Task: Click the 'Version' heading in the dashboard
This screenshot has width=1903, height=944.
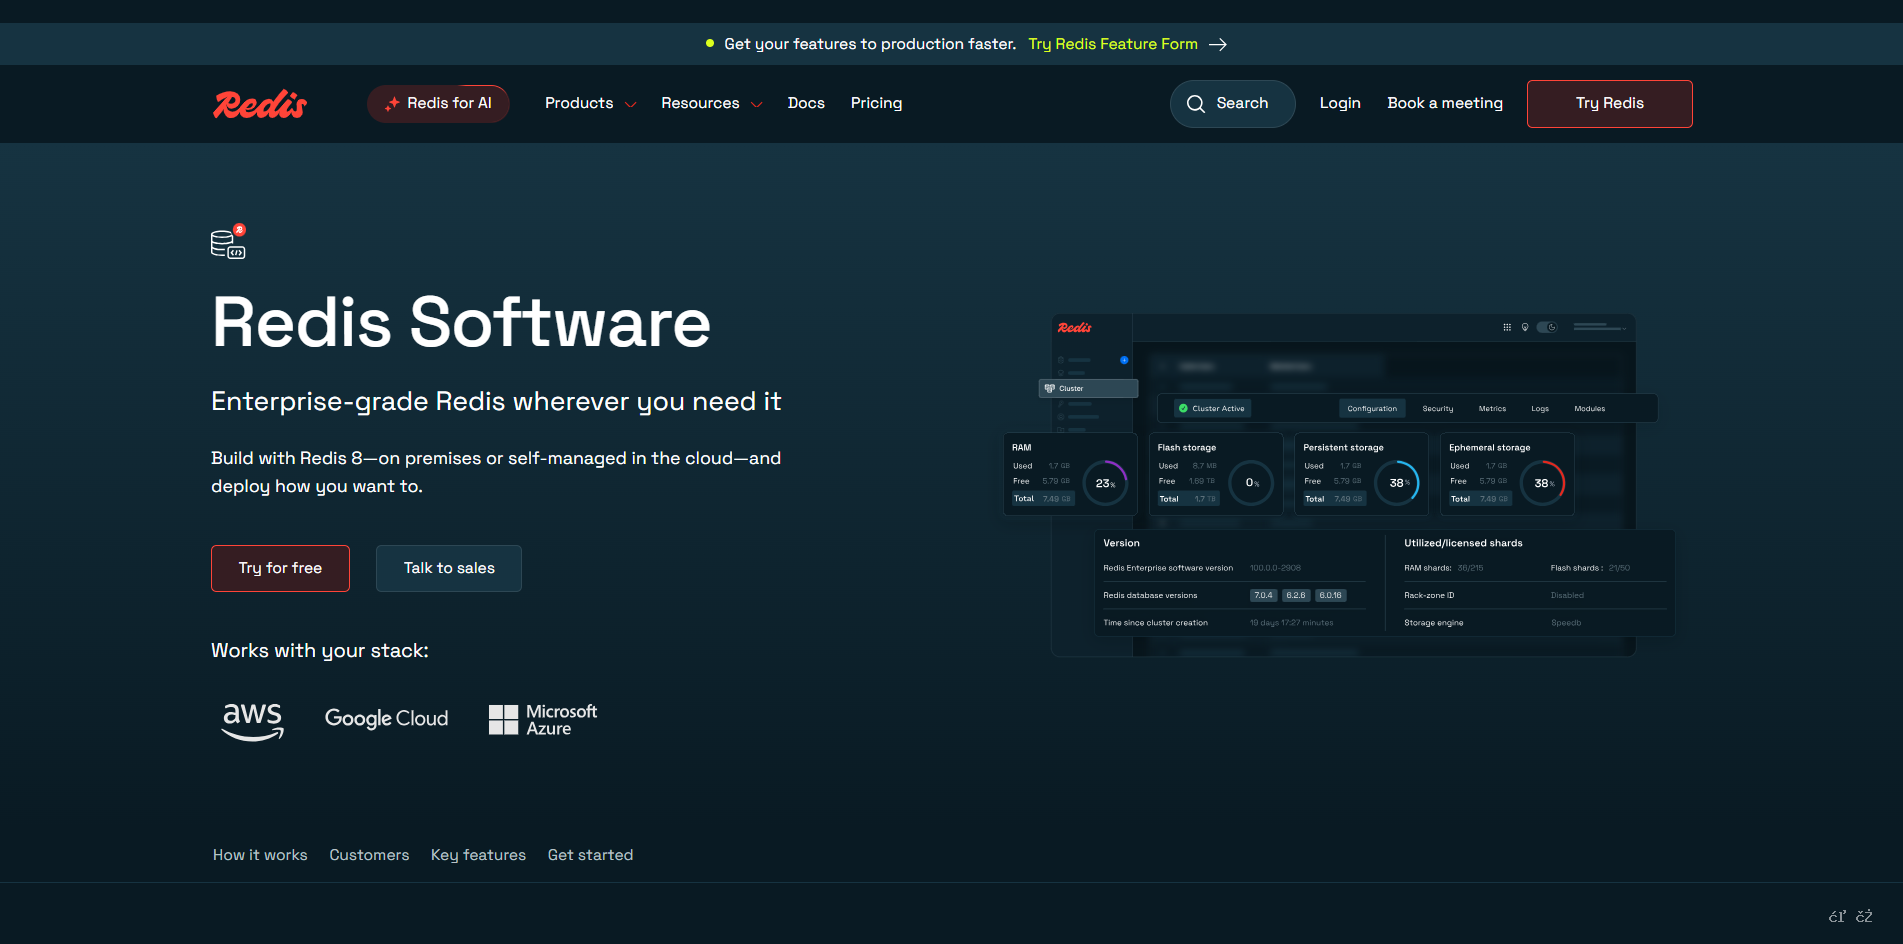Action: (x=1121, y=543)
